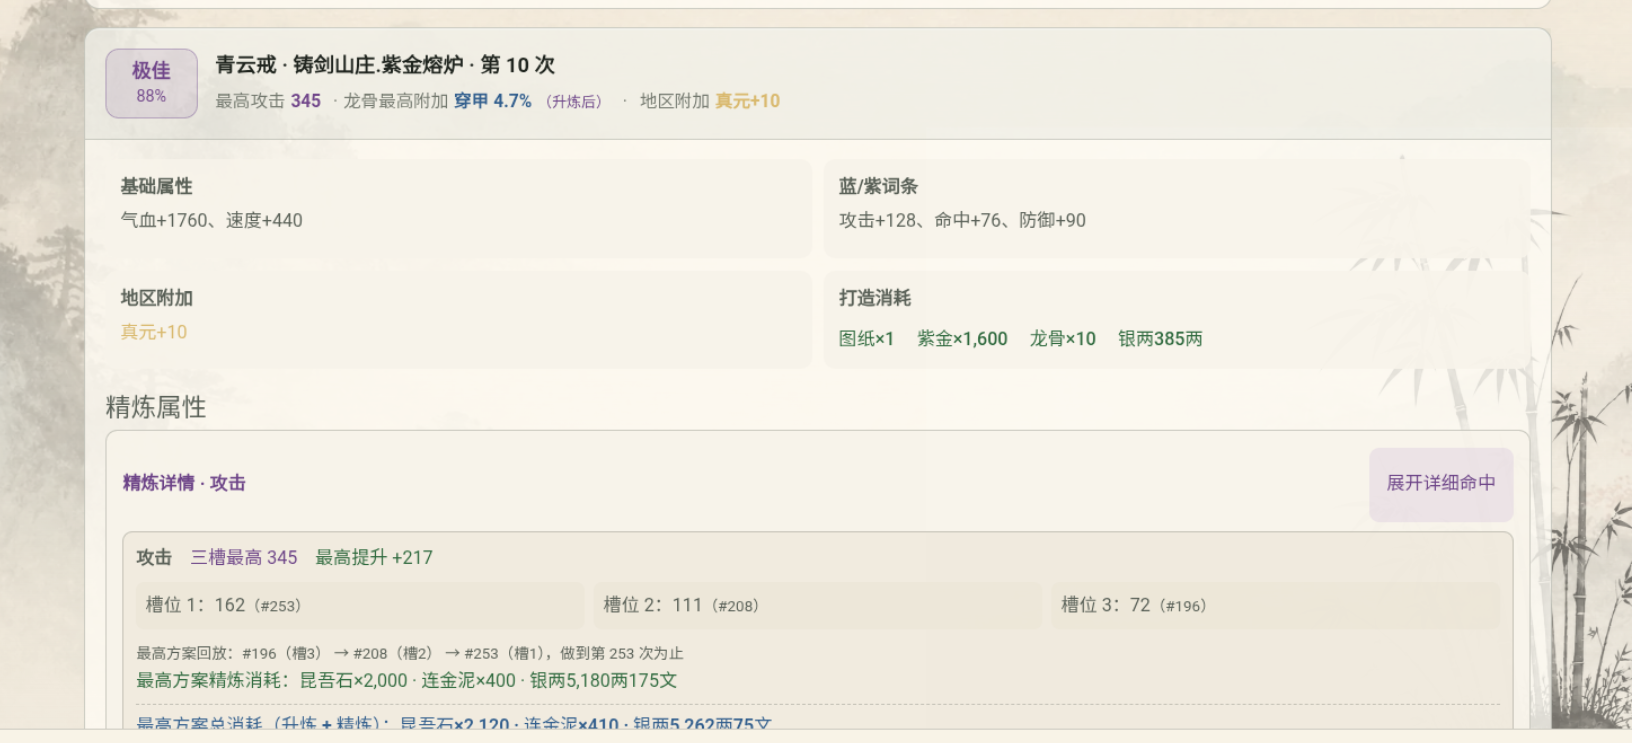Click 图纸×1 crafting cost item
The height and width of the screenshot is (743, 1632).
coord(866,339)
